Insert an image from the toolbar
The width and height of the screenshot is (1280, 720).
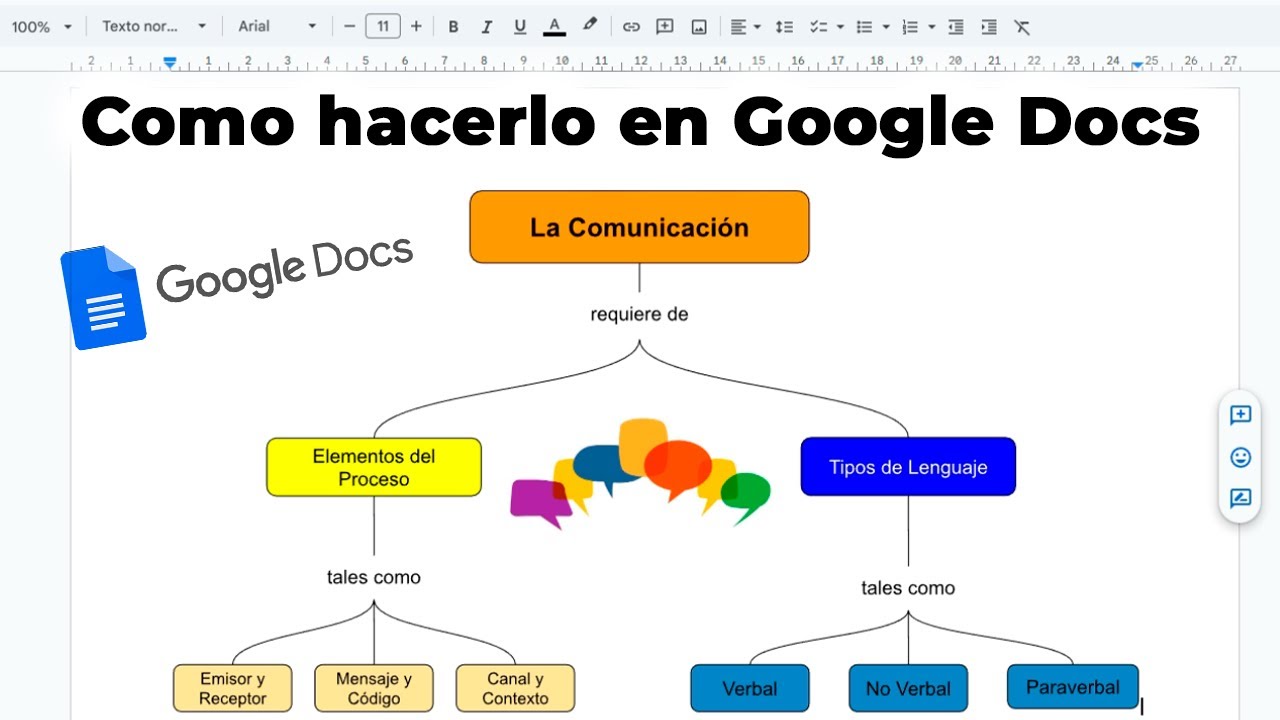click(699, 27)
